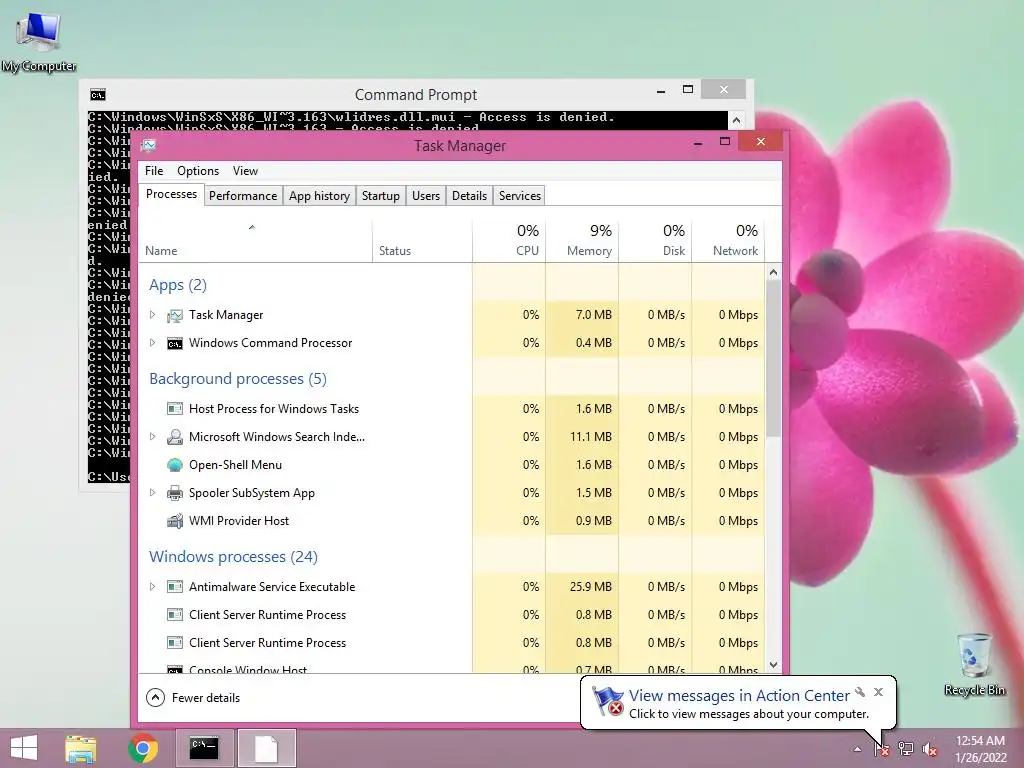The image size is (1024, 768).
Task: Click the Action Center flag tray icon
Action: 882,748
